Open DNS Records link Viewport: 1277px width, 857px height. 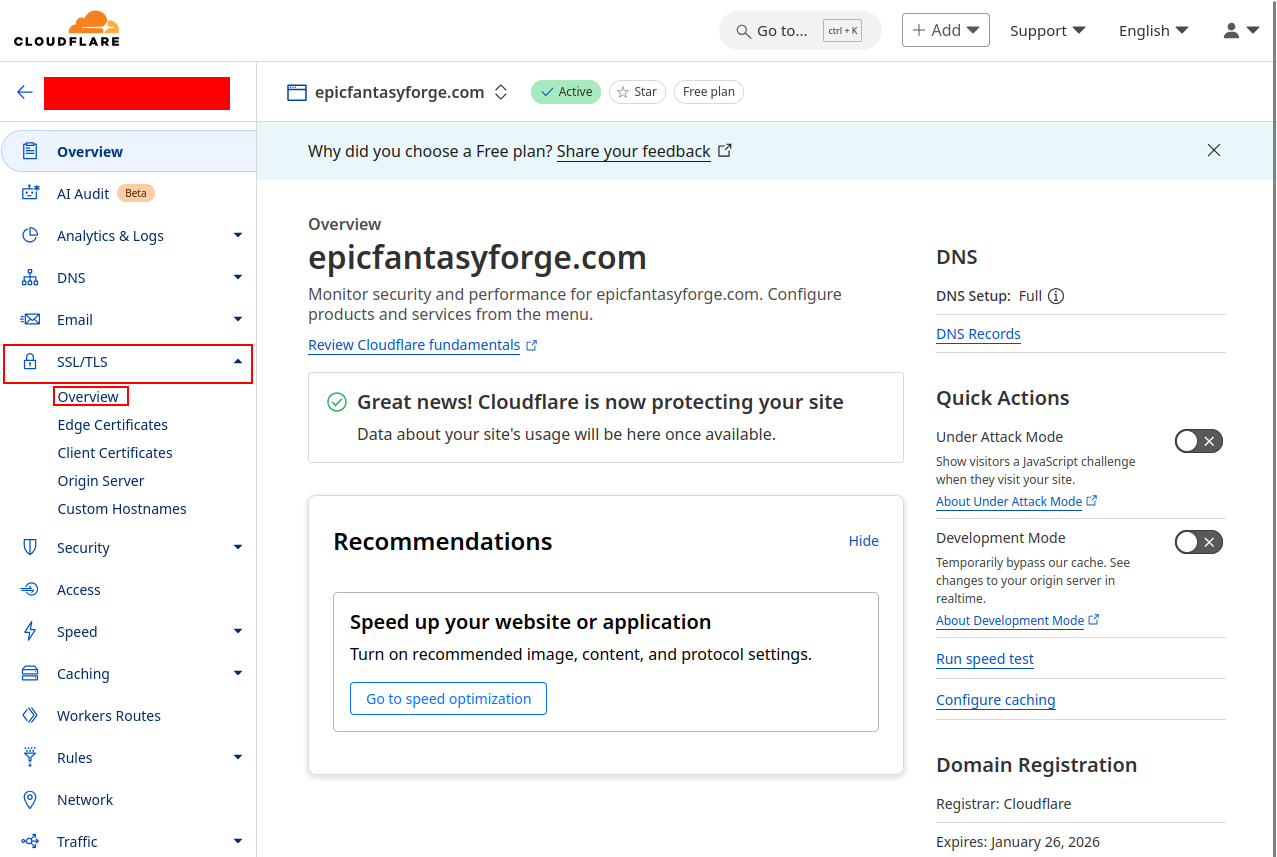[x=978, y=334]
